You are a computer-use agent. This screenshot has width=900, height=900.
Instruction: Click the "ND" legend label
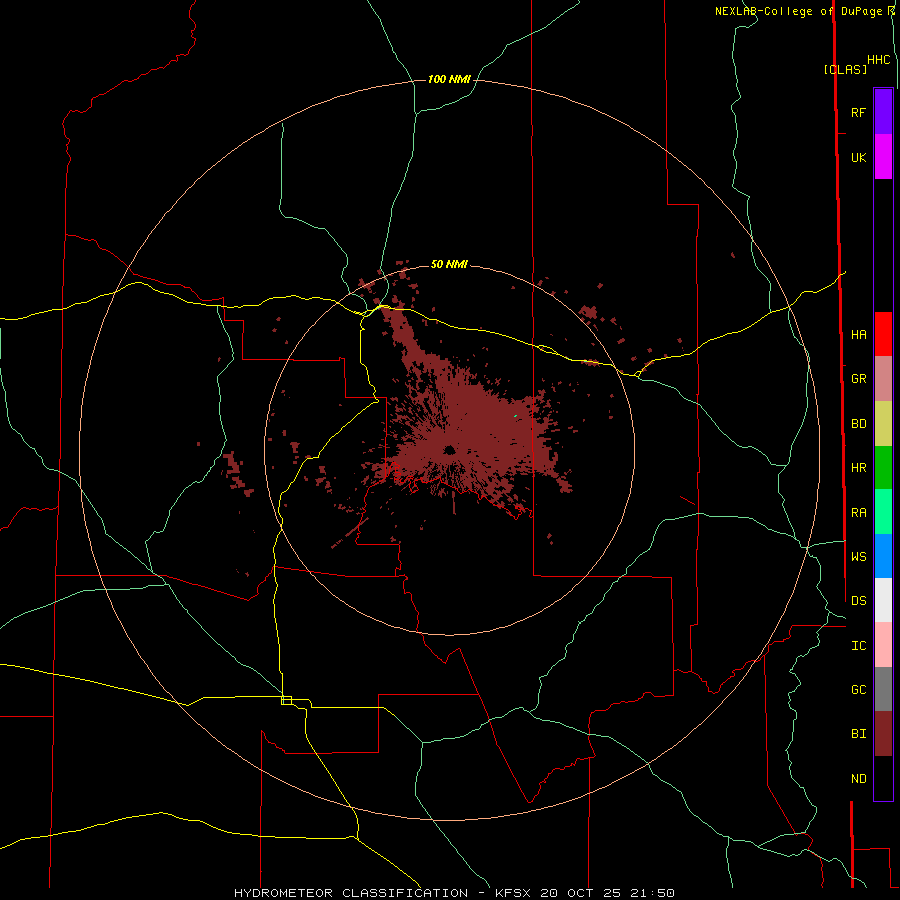click(858, 779)
